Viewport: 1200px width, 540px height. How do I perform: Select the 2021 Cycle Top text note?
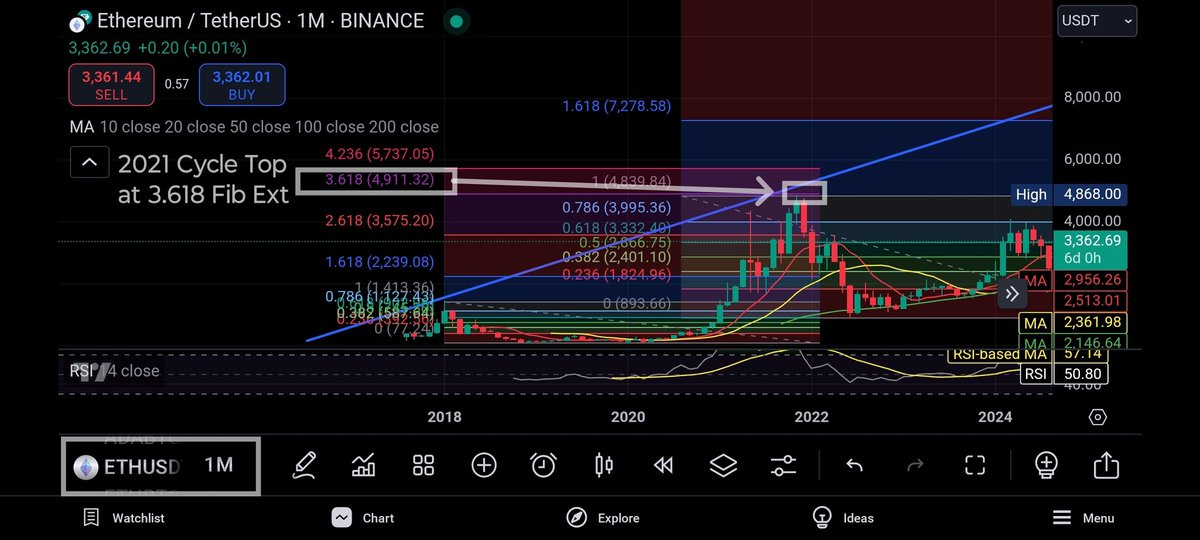(203, 179)
